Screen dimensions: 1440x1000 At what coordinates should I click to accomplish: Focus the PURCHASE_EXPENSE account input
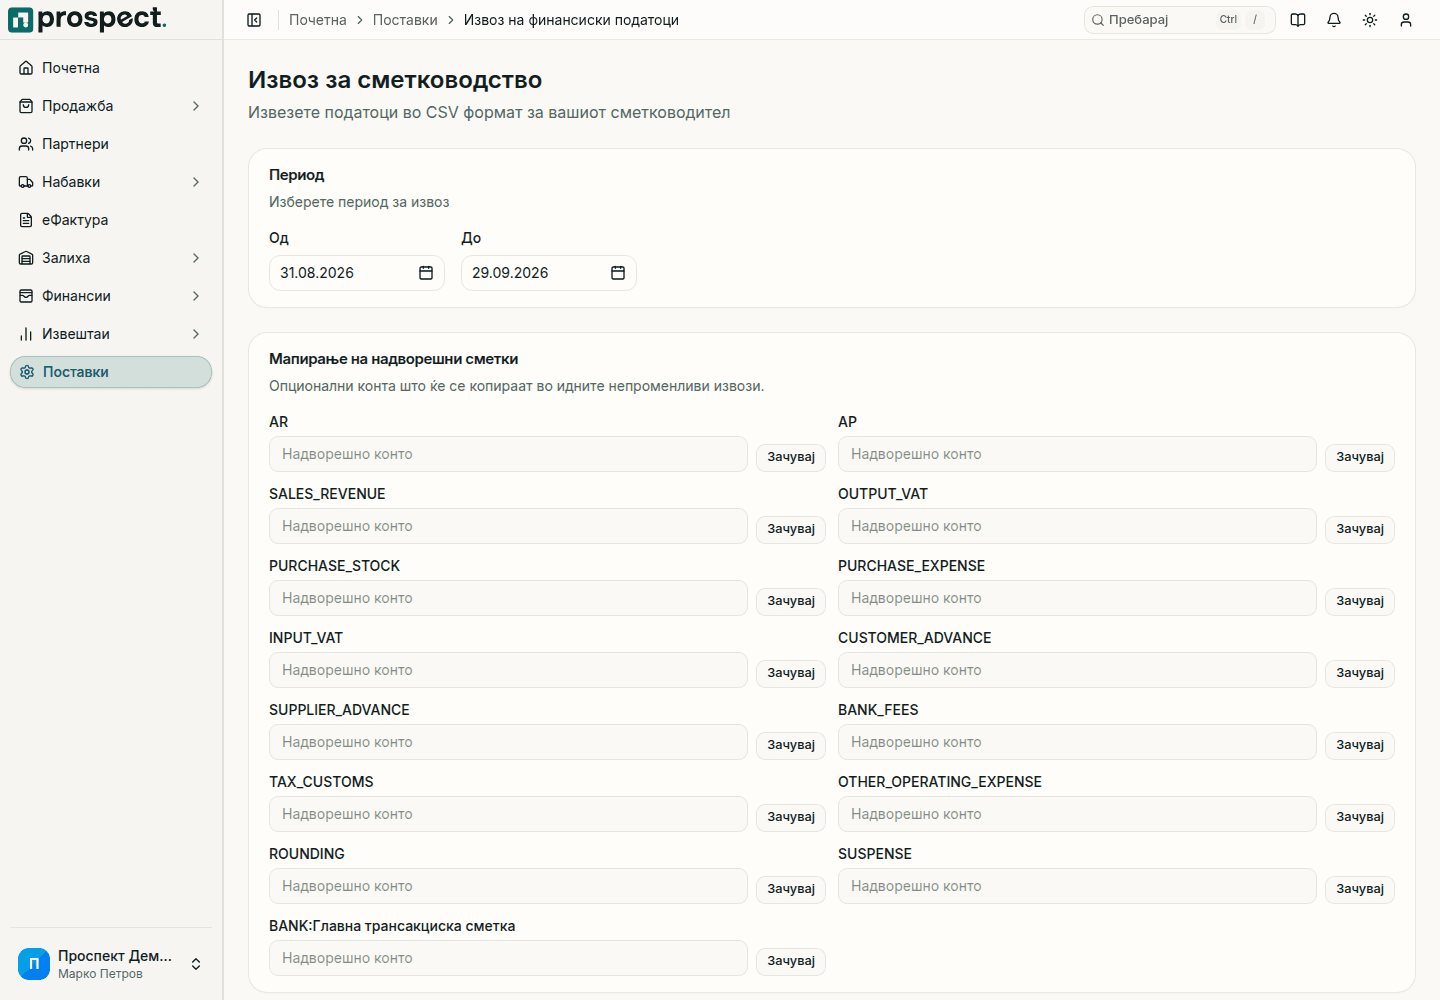click(x=1077, y=598)
